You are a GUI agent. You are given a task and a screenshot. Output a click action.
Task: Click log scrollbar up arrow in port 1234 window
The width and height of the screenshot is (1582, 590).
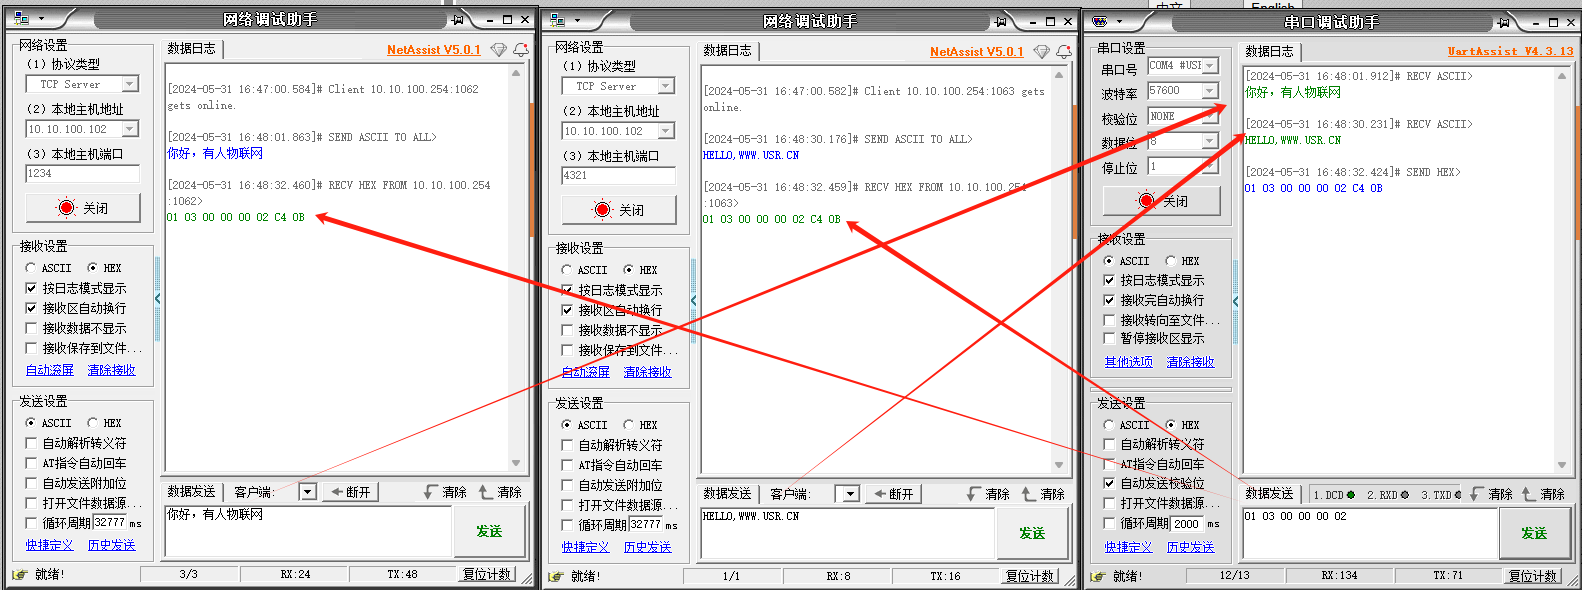pyautogui.click(x=516, y=72)
